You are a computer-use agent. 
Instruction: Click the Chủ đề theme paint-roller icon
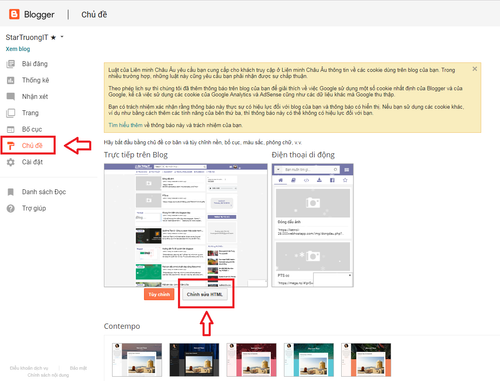click(11, 146)
